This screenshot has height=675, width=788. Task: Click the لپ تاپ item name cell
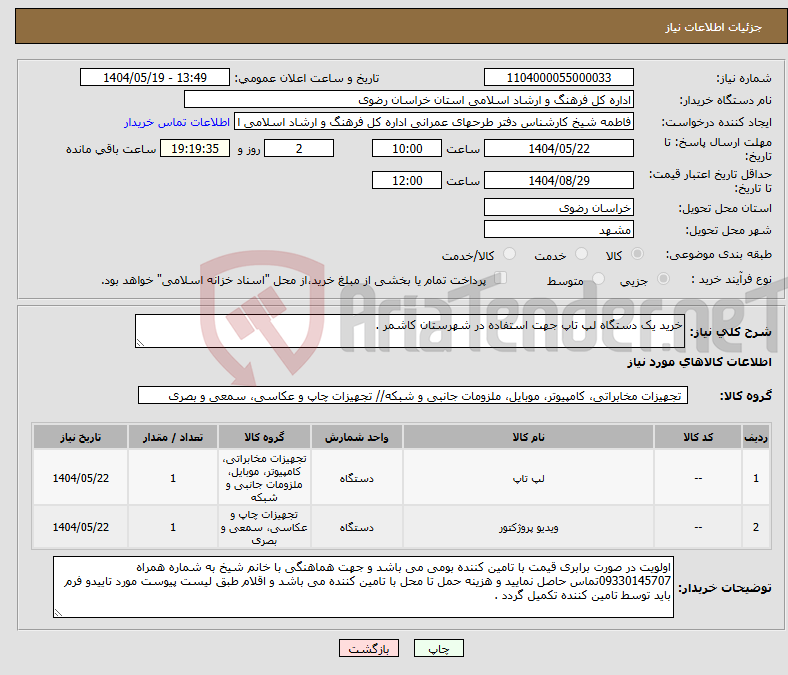[x=528, y=478]
